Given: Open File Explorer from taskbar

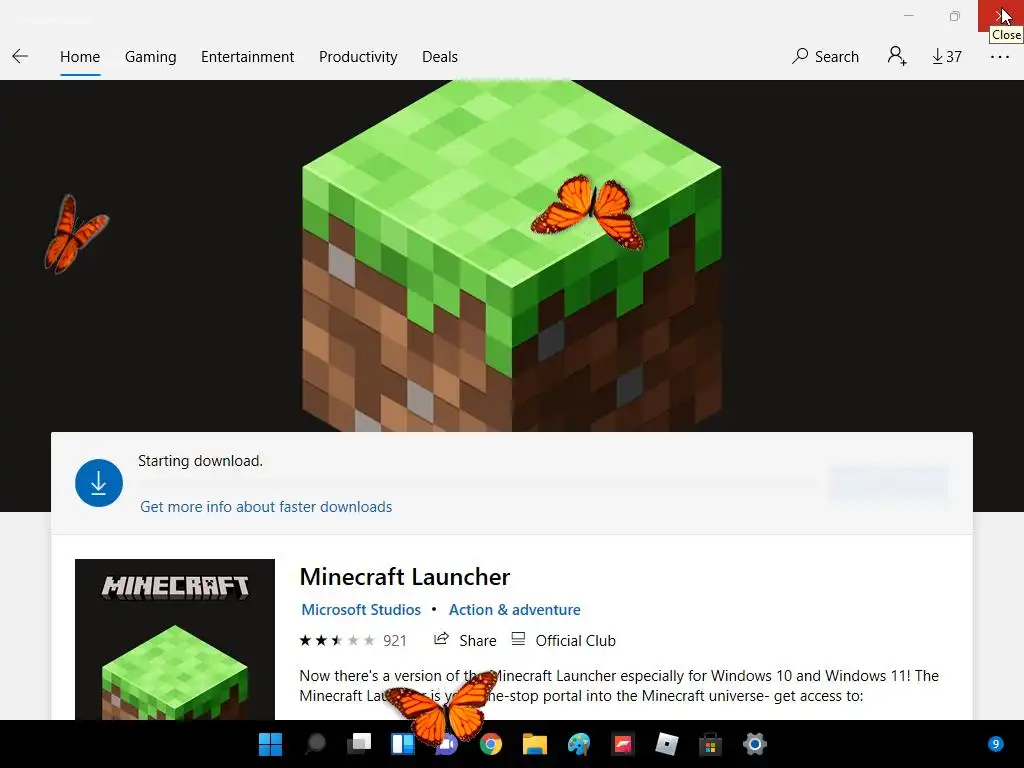Looking at the screenshot, I should pos(534,744).
